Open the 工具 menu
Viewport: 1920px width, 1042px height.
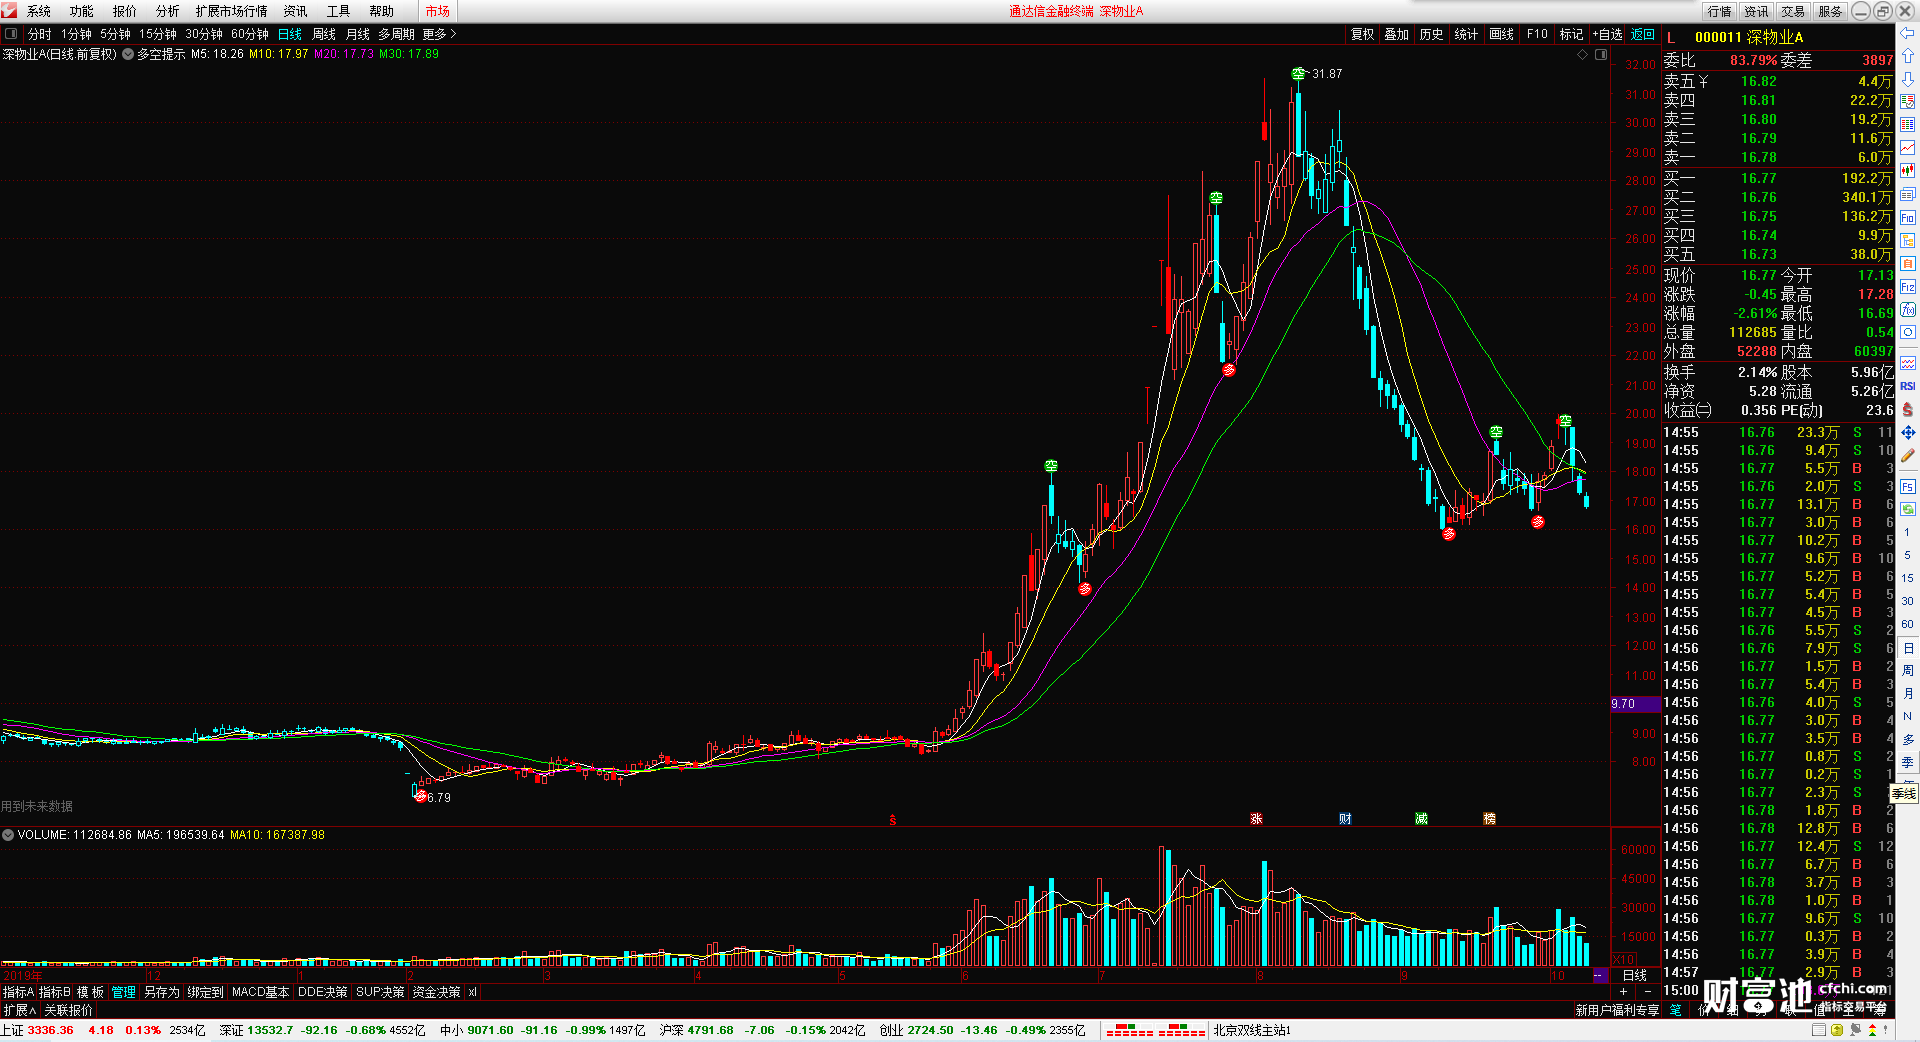339,11
